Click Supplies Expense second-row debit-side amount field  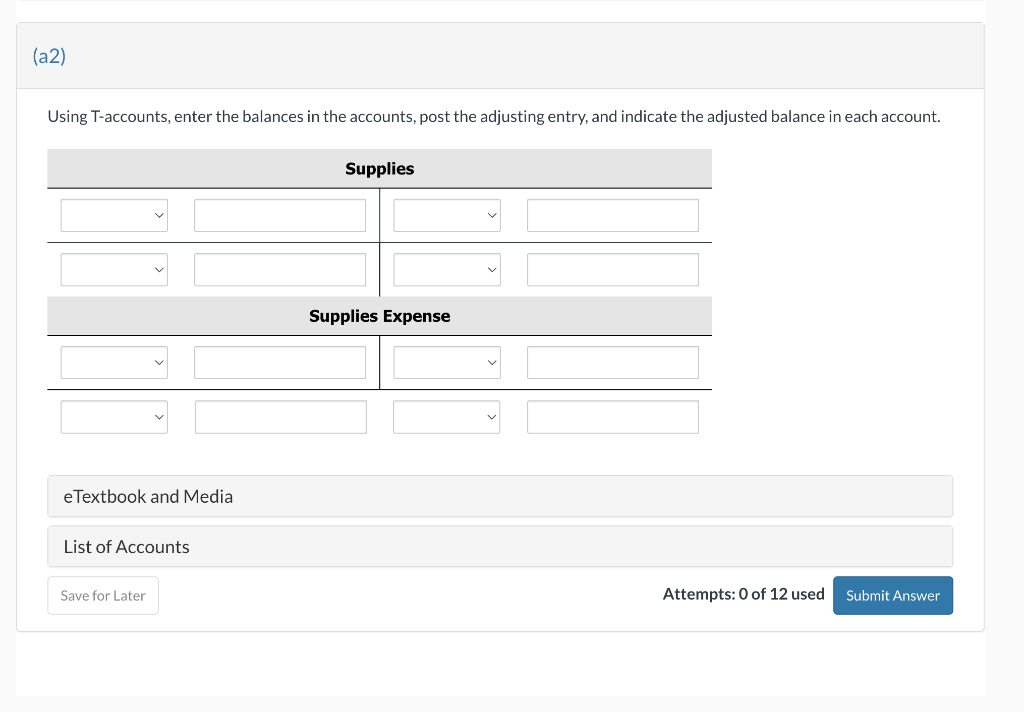click(x=280, y=417)
